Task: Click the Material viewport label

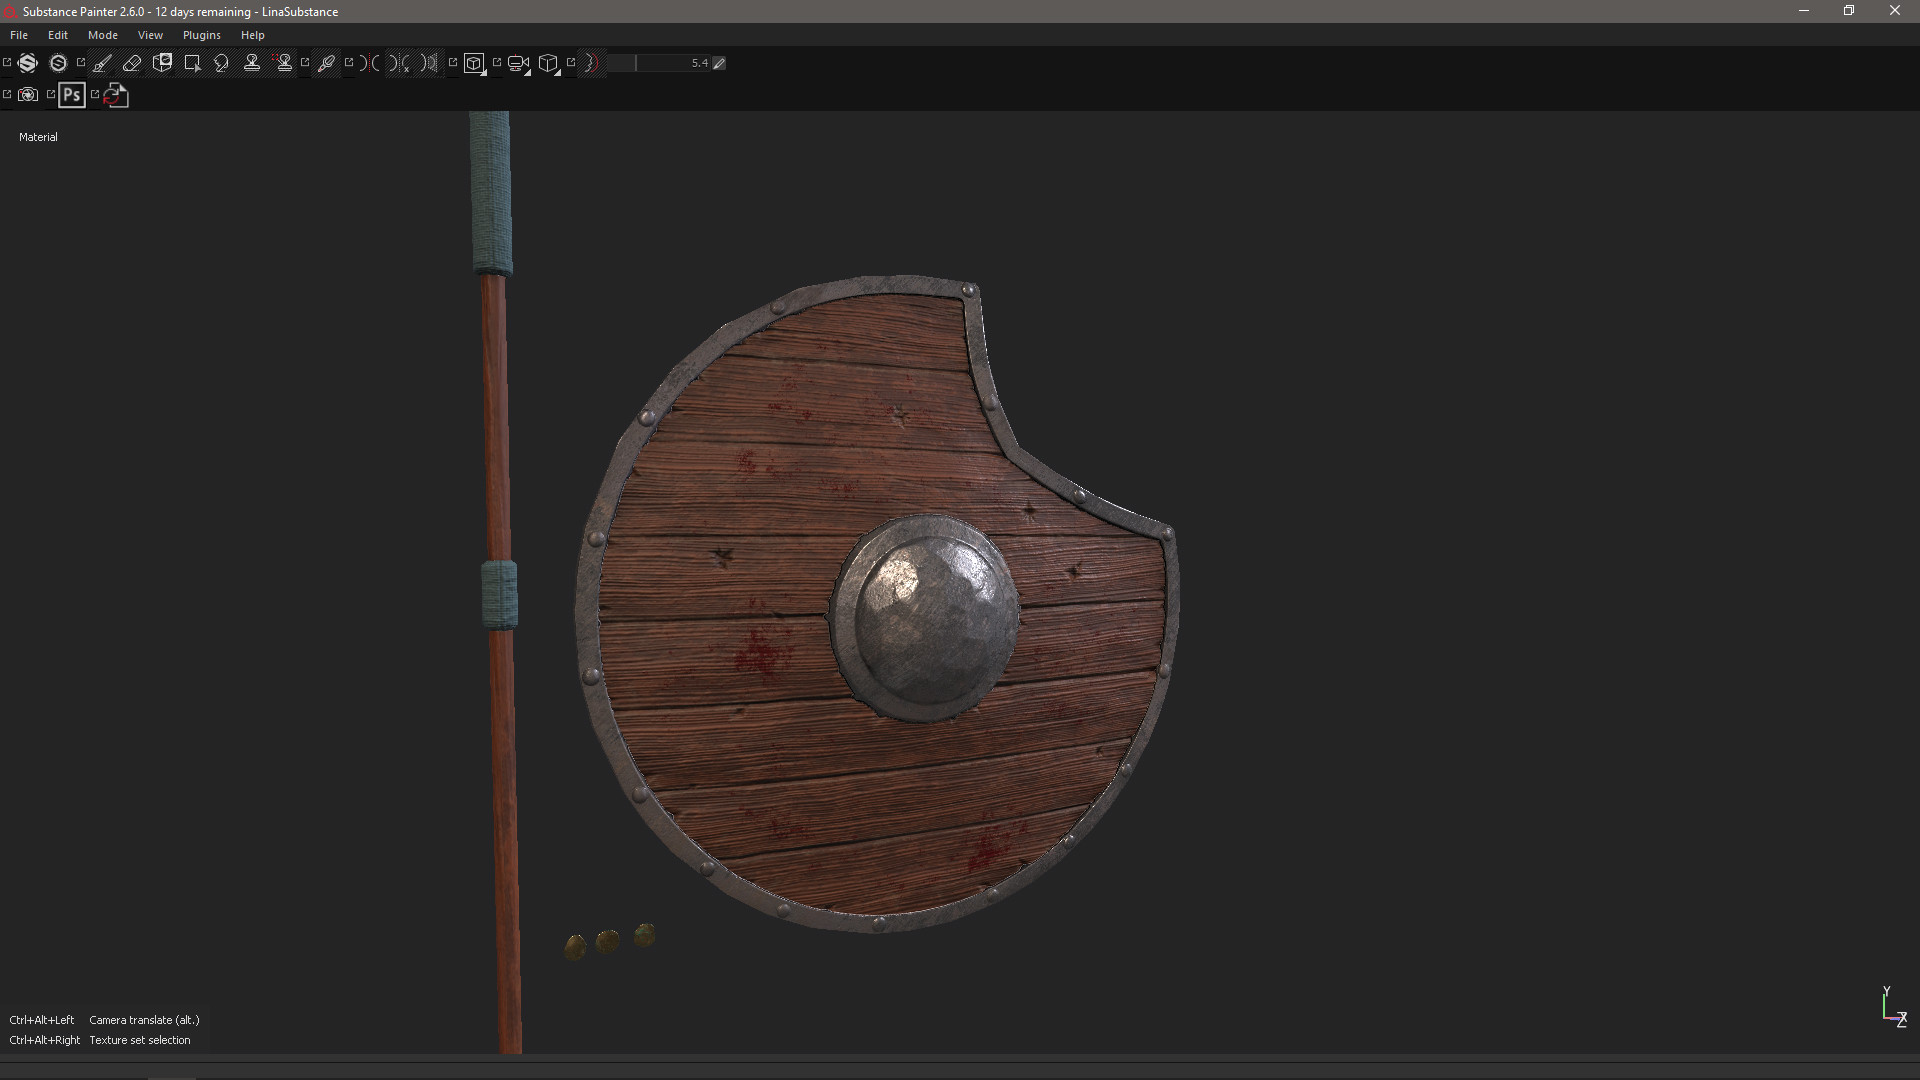Action: pyautogui.click(x=38, y=137)
